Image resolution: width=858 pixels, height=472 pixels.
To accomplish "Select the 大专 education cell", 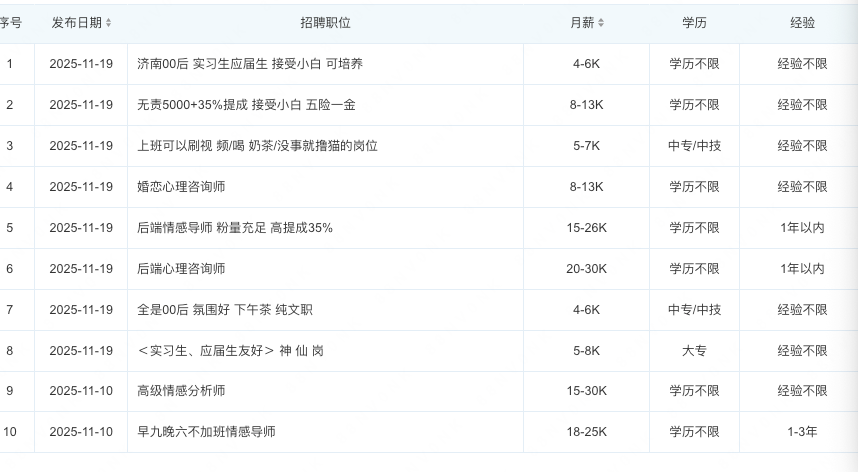I will click(694, 351).
